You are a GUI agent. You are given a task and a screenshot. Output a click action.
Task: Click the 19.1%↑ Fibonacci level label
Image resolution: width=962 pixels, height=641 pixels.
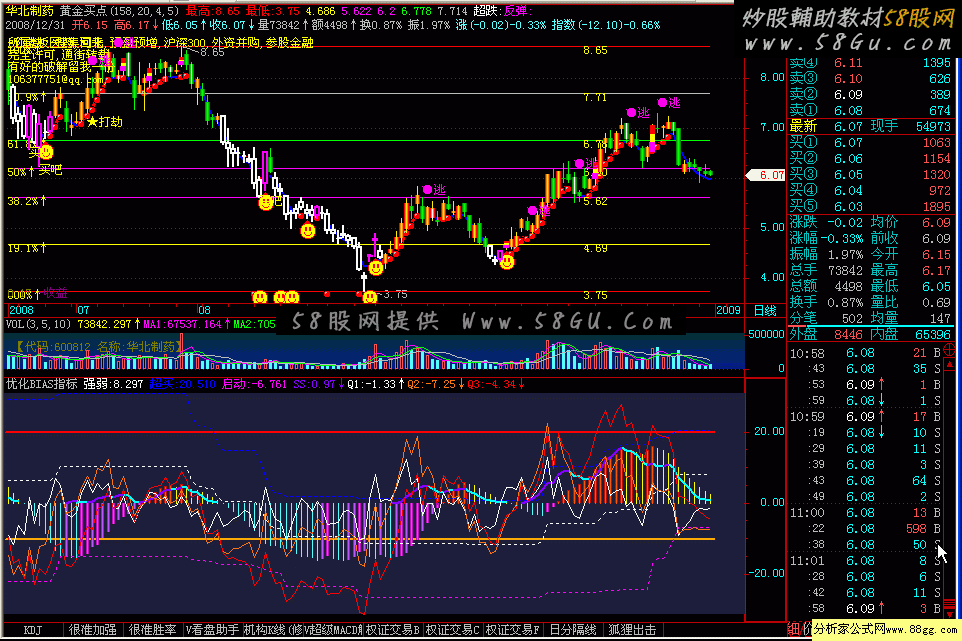coord(27,248)
